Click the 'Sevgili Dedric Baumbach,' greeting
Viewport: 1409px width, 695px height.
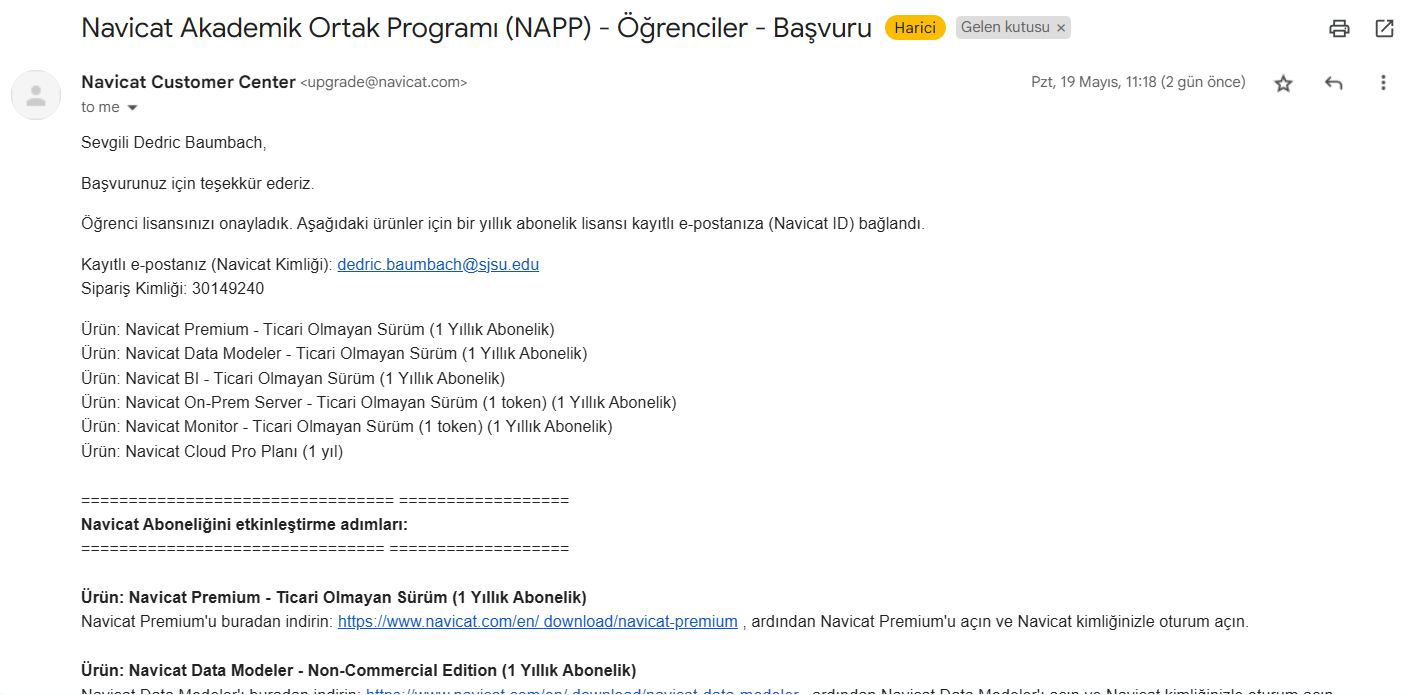pos(174,143)
